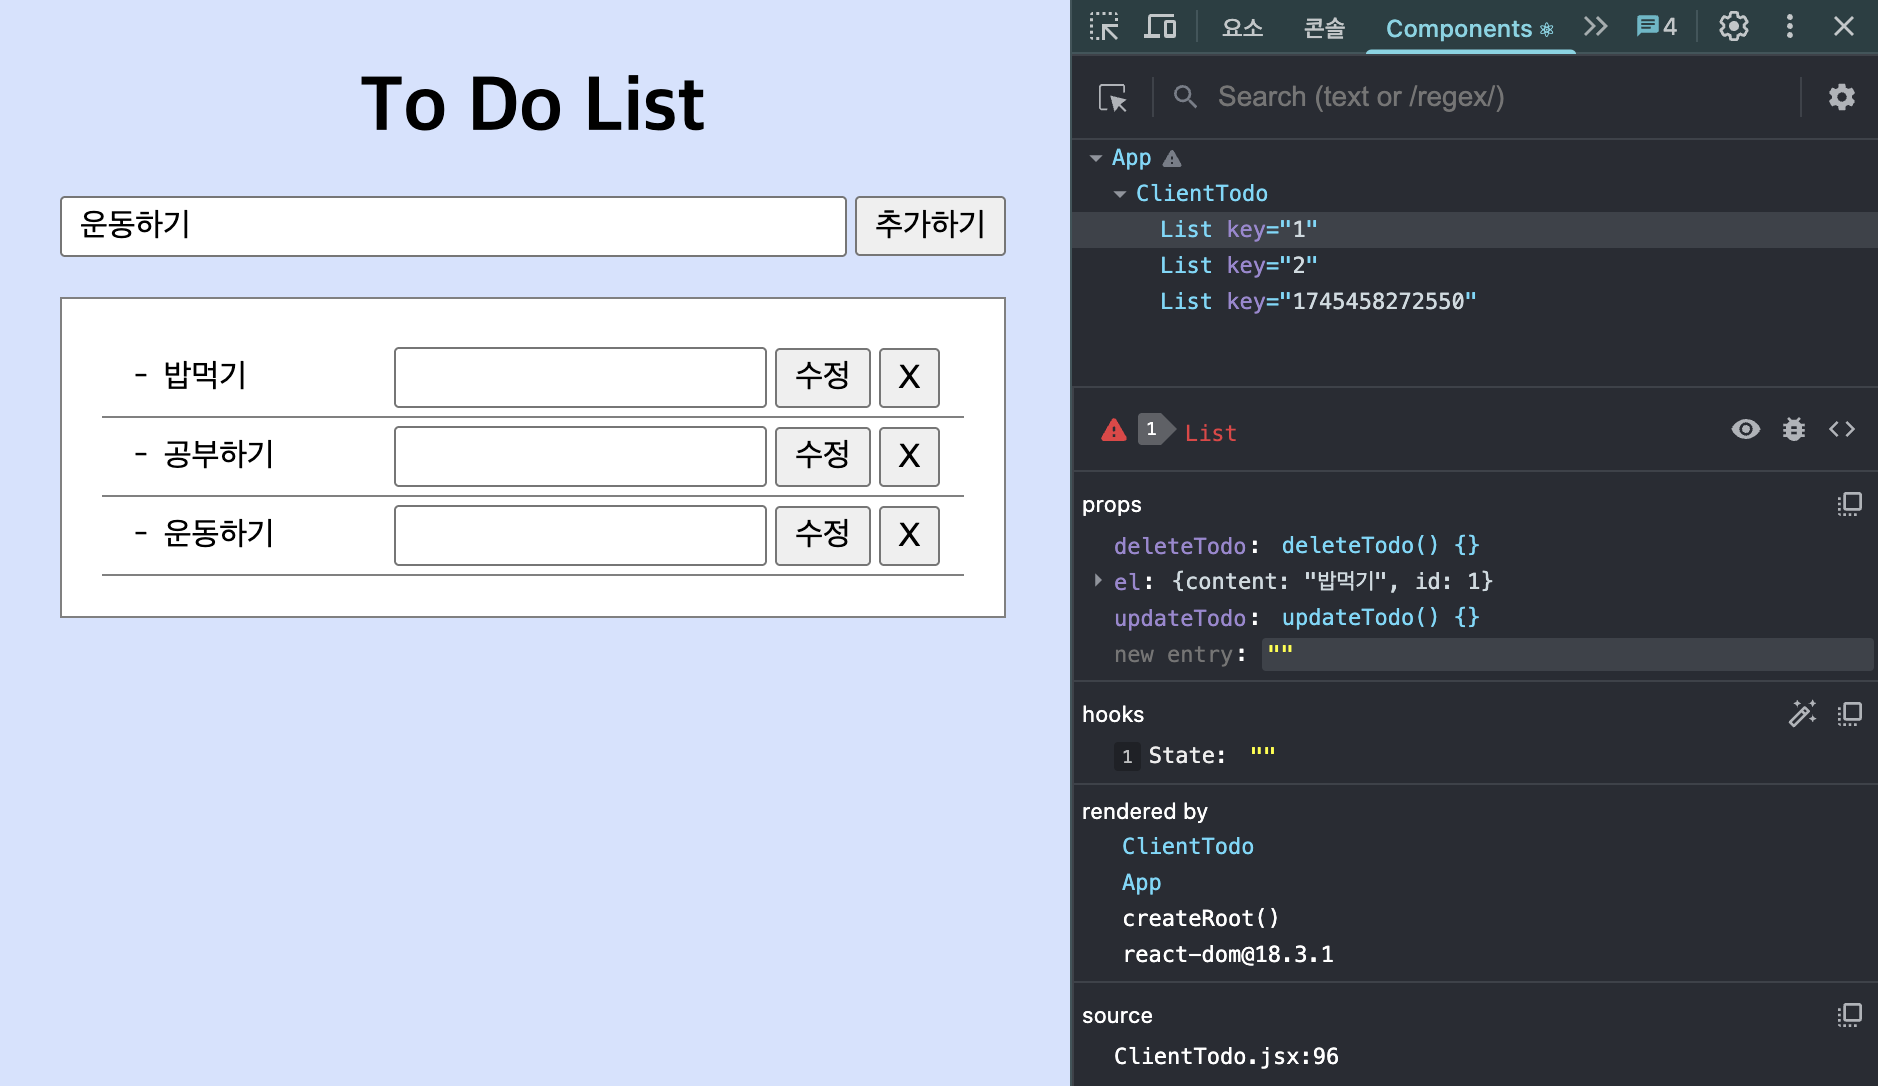Image resolution: width=1878 pixels, height=1086 pixels.
Task: Open the DevTools three-dot more menu
Action: [x=1790, y=26]
